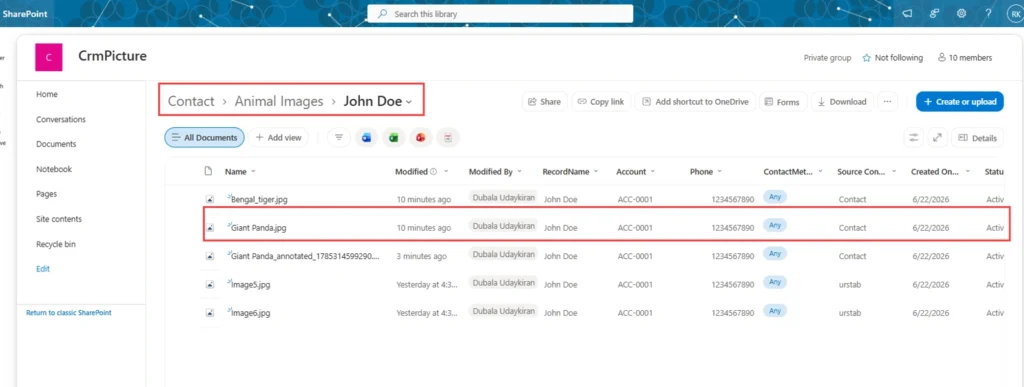Click the image icon beside Giant Panda.jpg
The image size is (1024, 387).
coord(210,228)
